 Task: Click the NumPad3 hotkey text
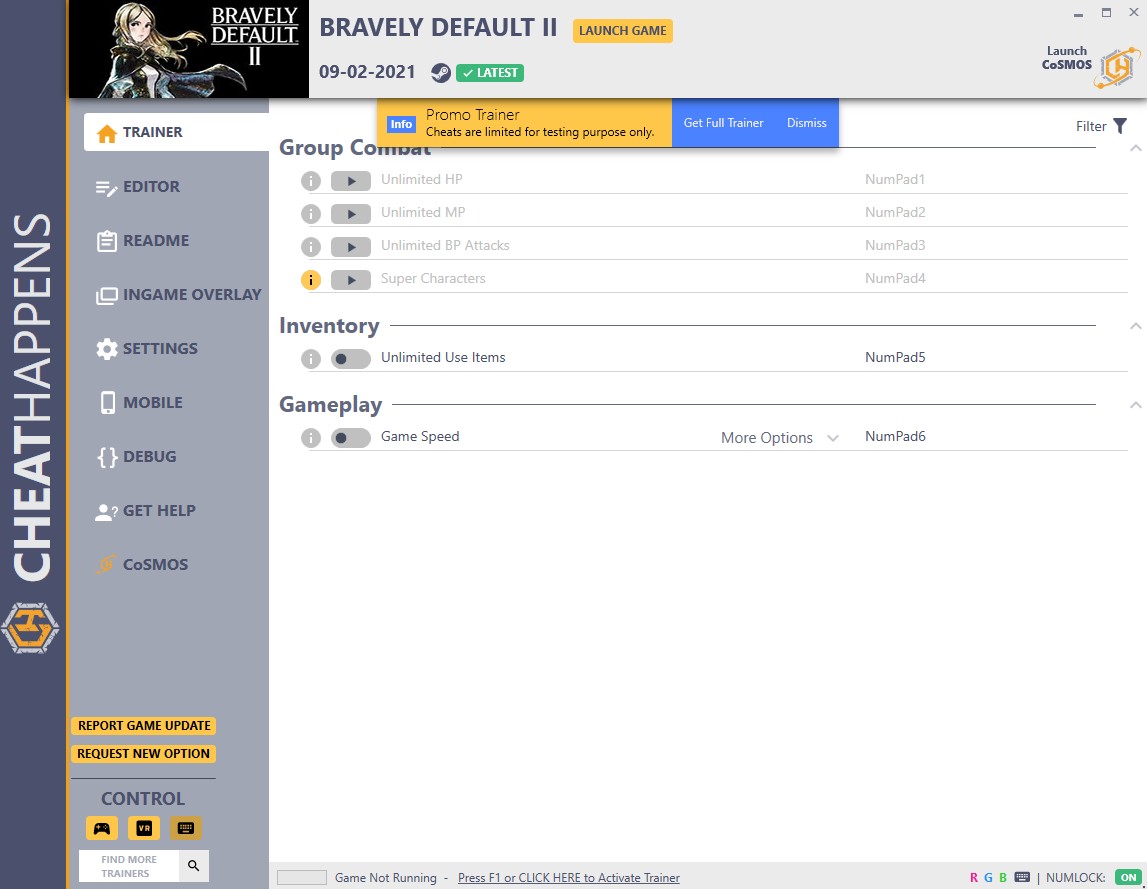coord(895,245)
